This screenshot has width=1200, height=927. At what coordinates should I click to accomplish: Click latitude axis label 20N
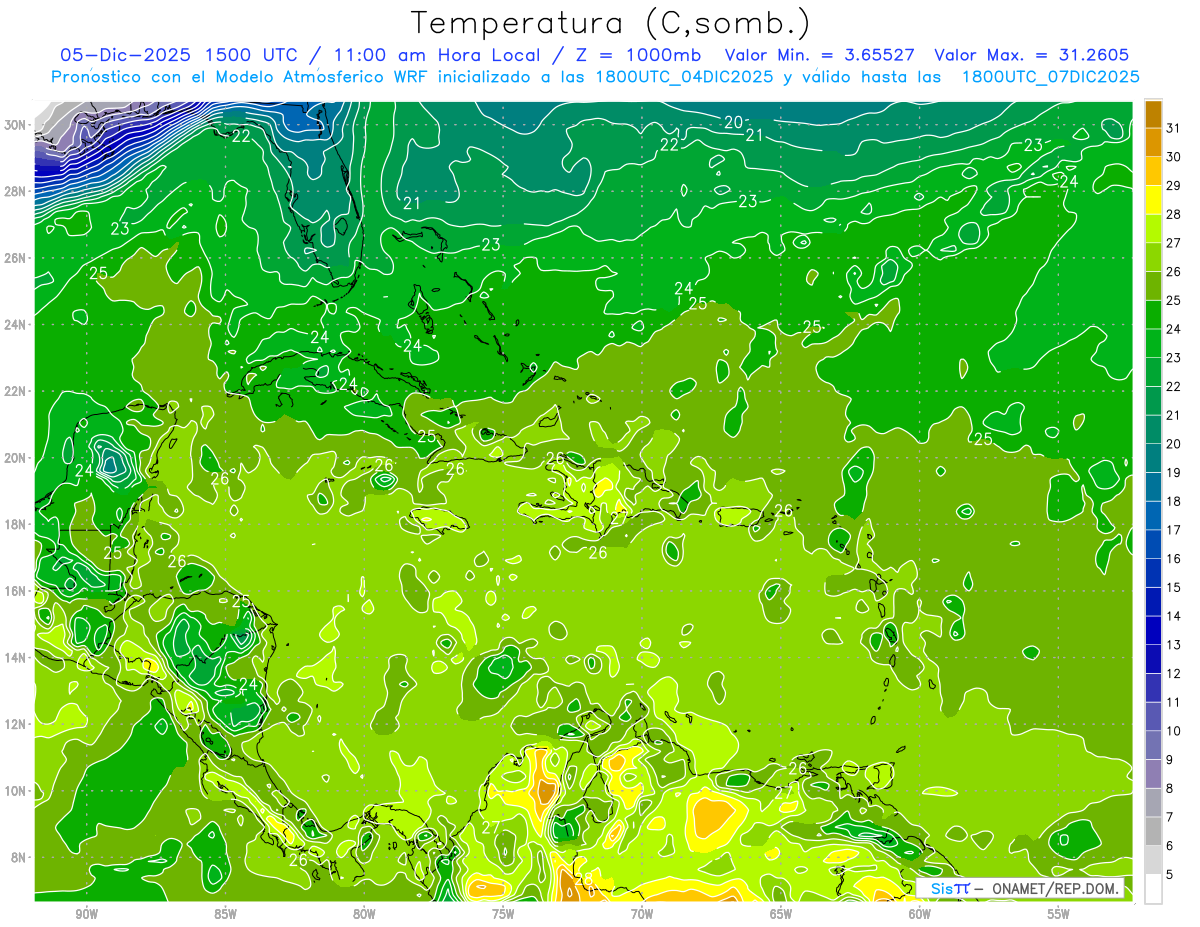(x=15, y=458)
